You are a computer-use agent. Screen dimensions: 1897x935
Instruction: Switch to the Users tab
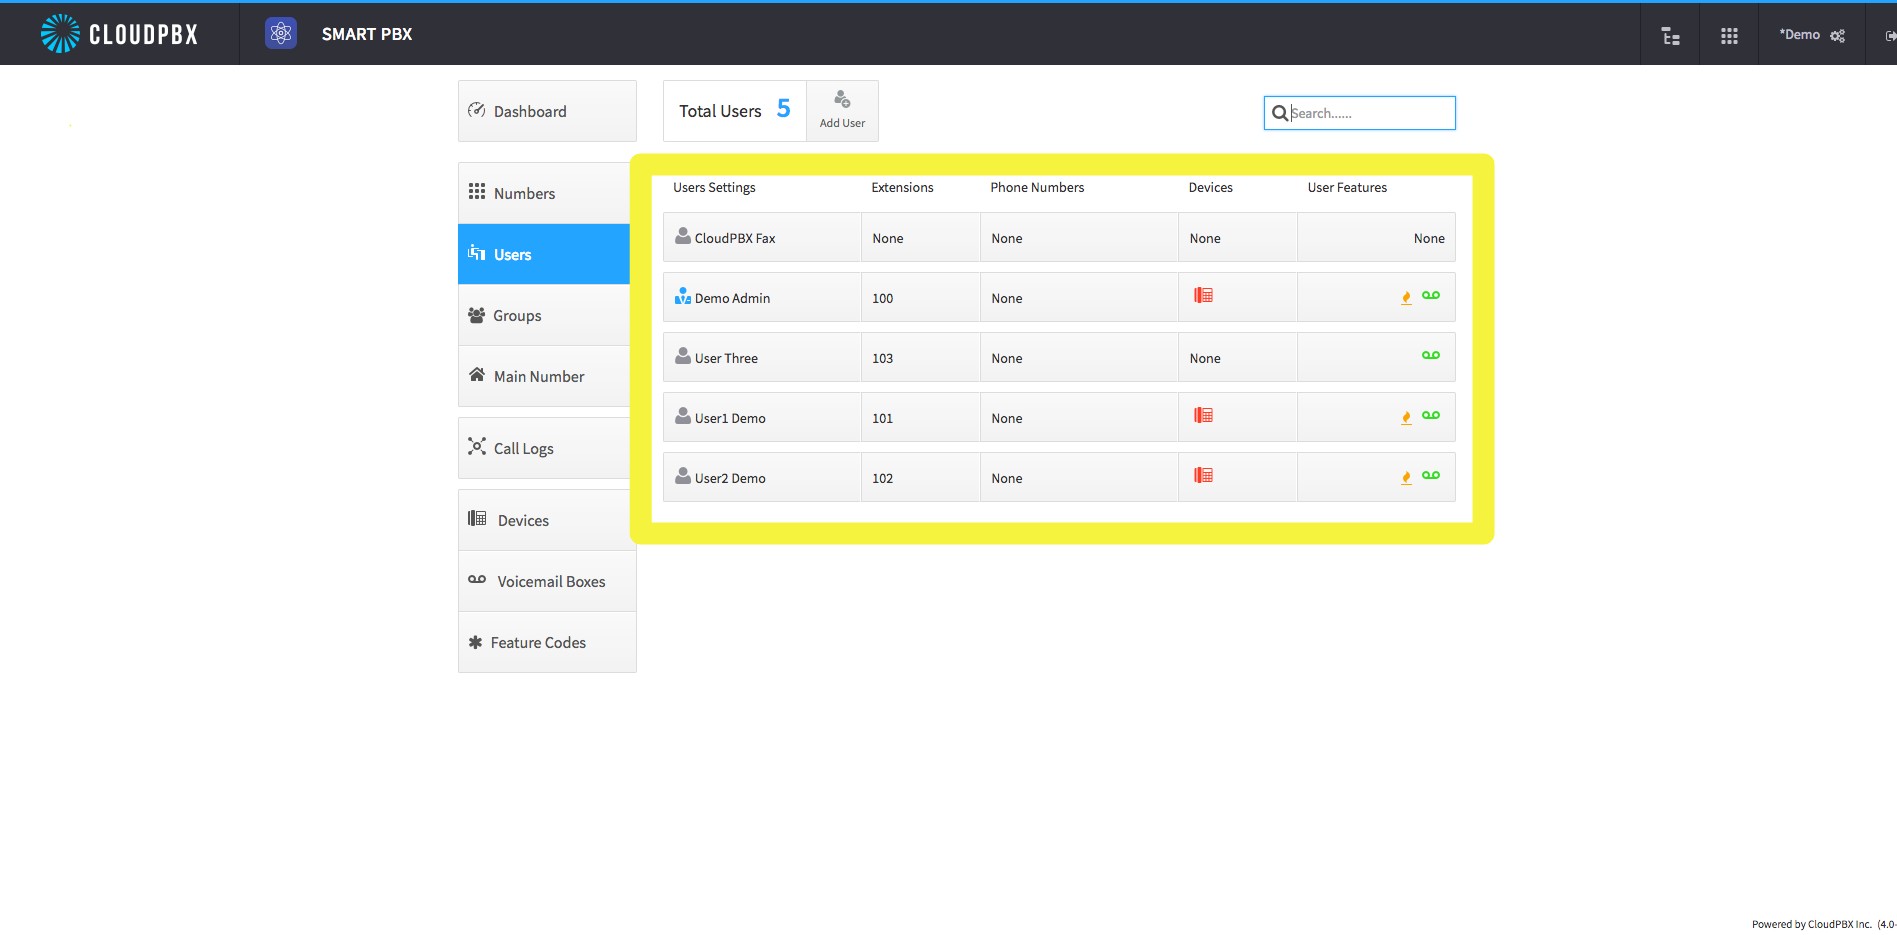[x=513, y=254]
